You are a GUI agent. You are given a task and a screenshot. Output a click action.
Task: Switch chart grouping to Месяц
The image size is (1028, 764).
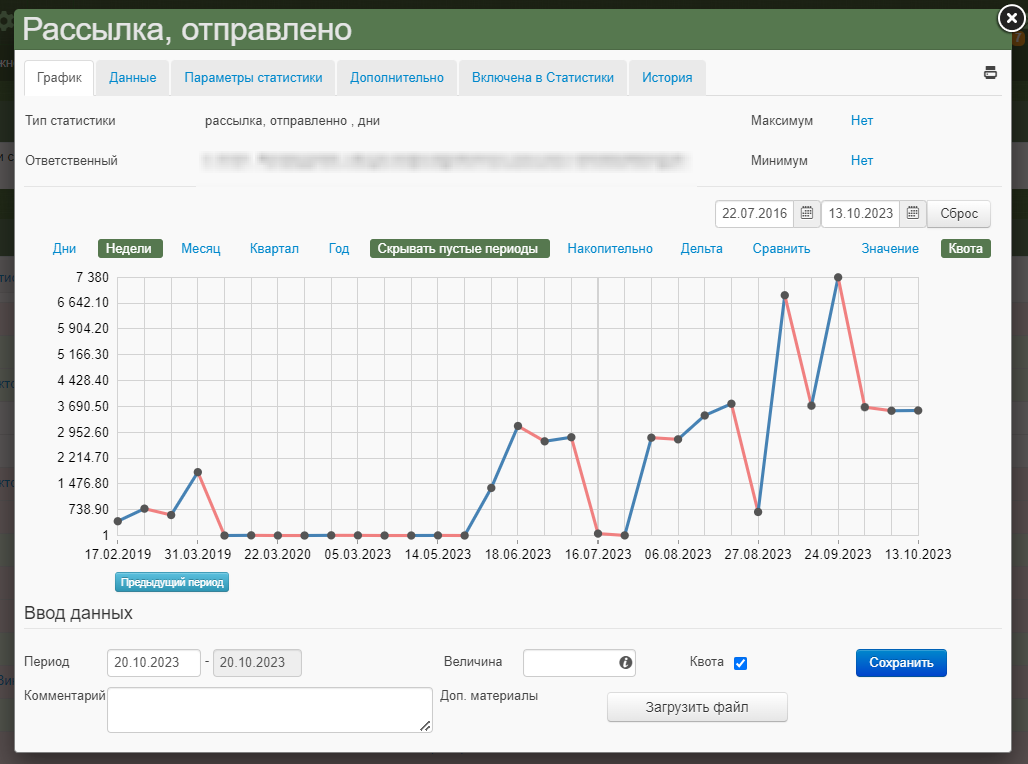(x=201, y=249)
